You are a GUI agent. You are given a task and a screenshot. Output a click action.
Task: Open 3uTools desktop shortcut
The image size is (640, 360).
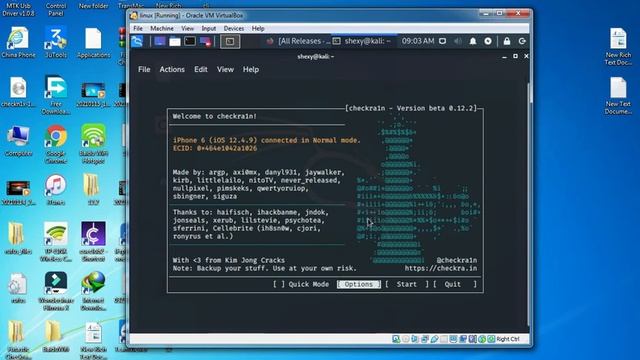(x=56, y=42)
